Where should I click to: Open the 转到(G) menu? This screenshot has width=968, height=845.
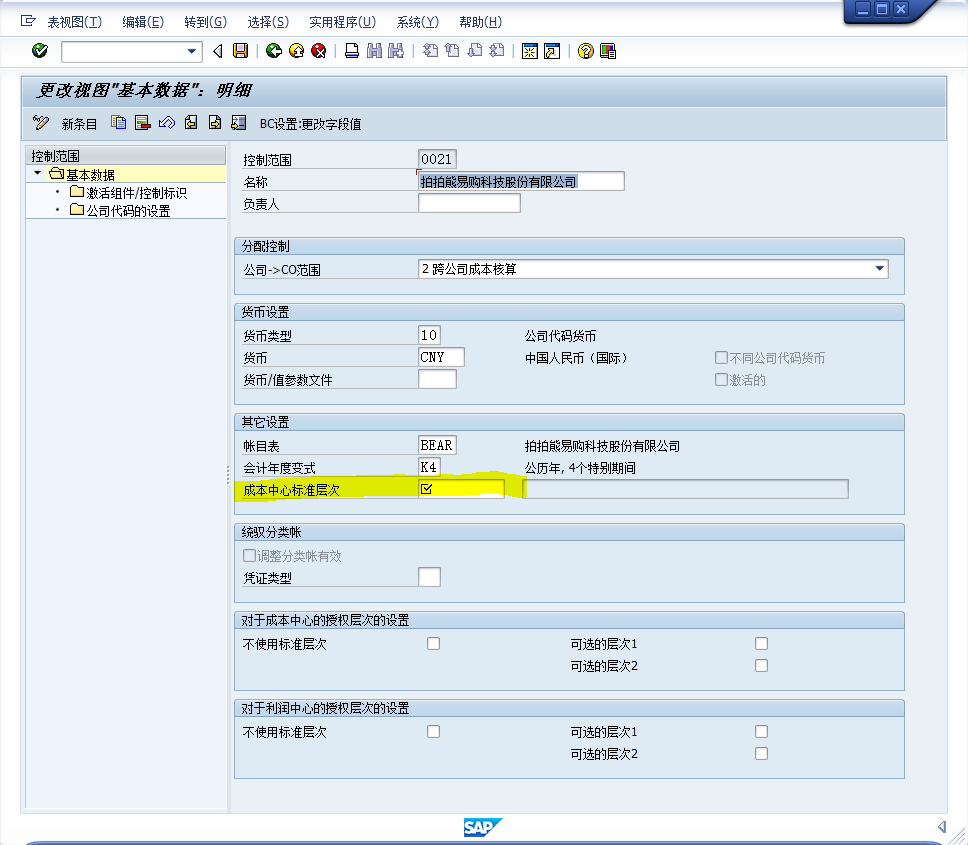(206, 22)
